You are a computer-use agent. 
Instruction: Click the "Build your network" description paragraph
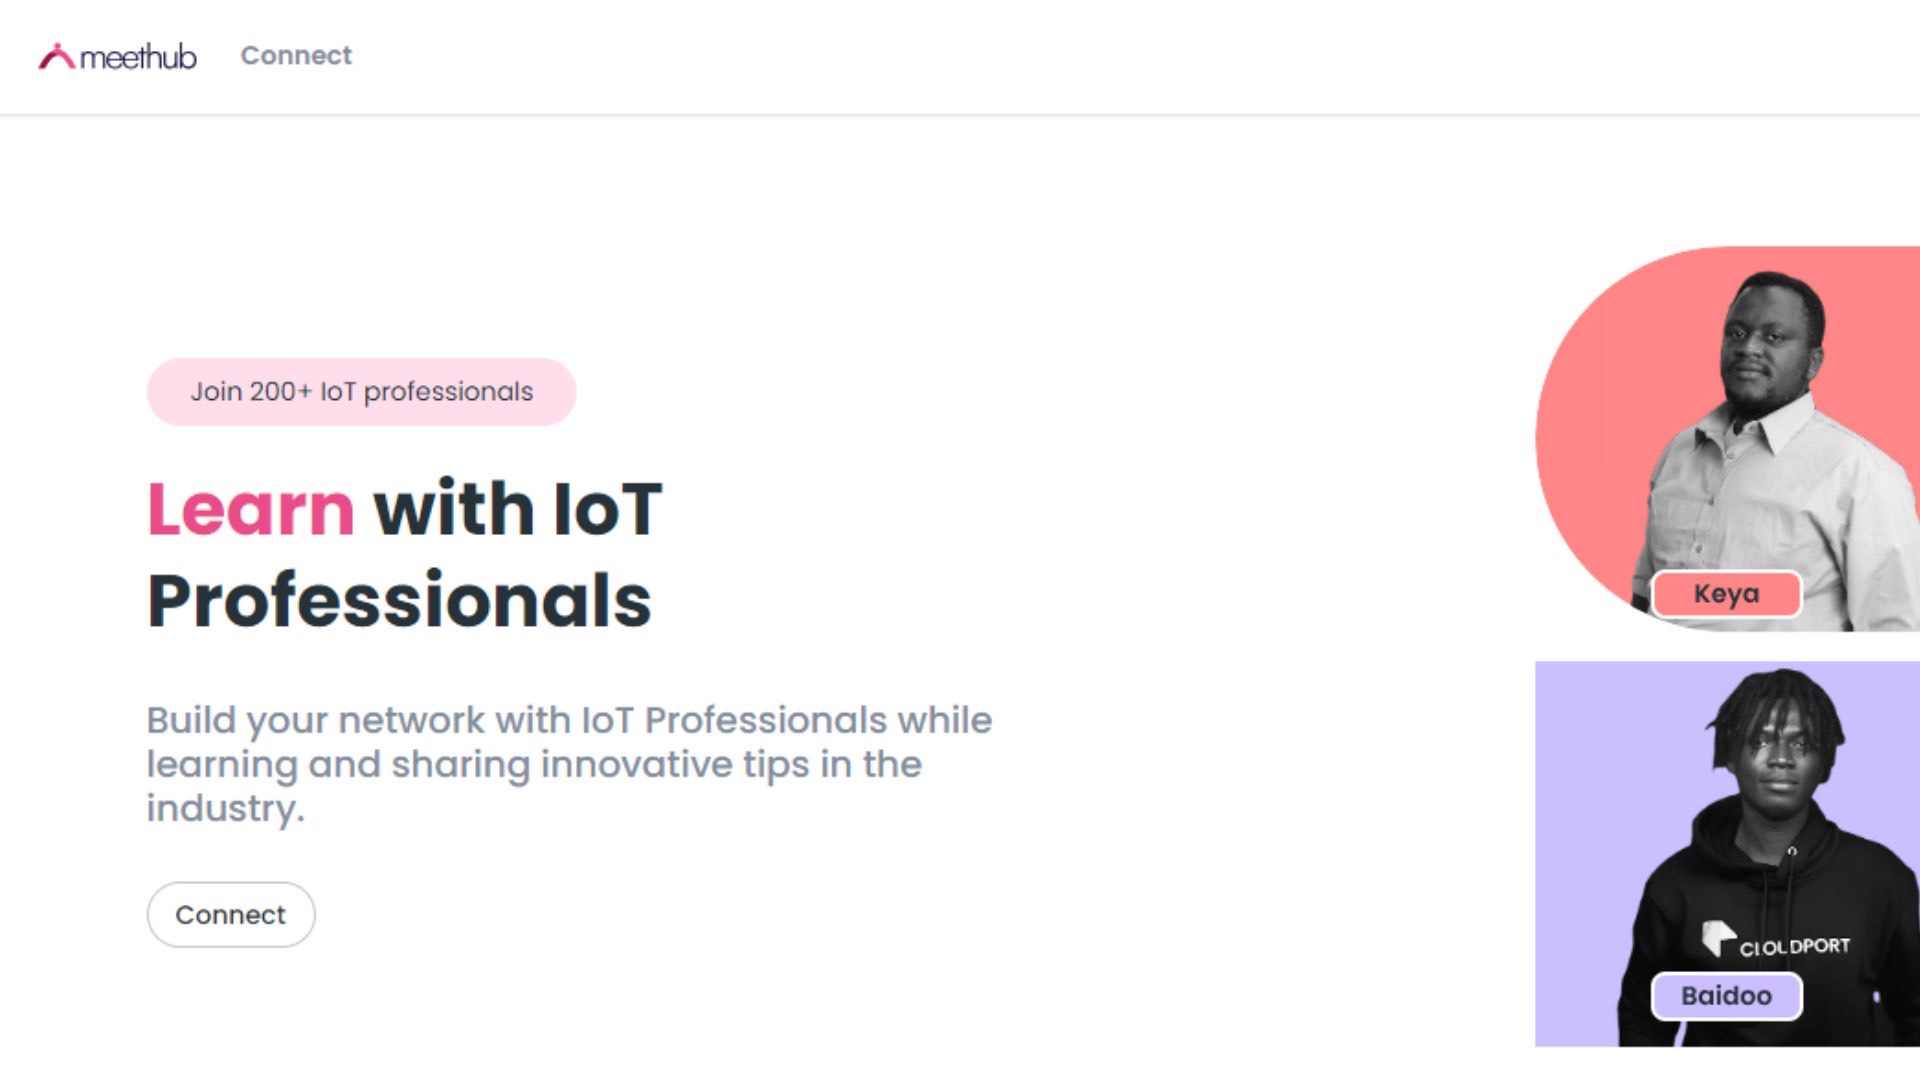tap(568, 763)
